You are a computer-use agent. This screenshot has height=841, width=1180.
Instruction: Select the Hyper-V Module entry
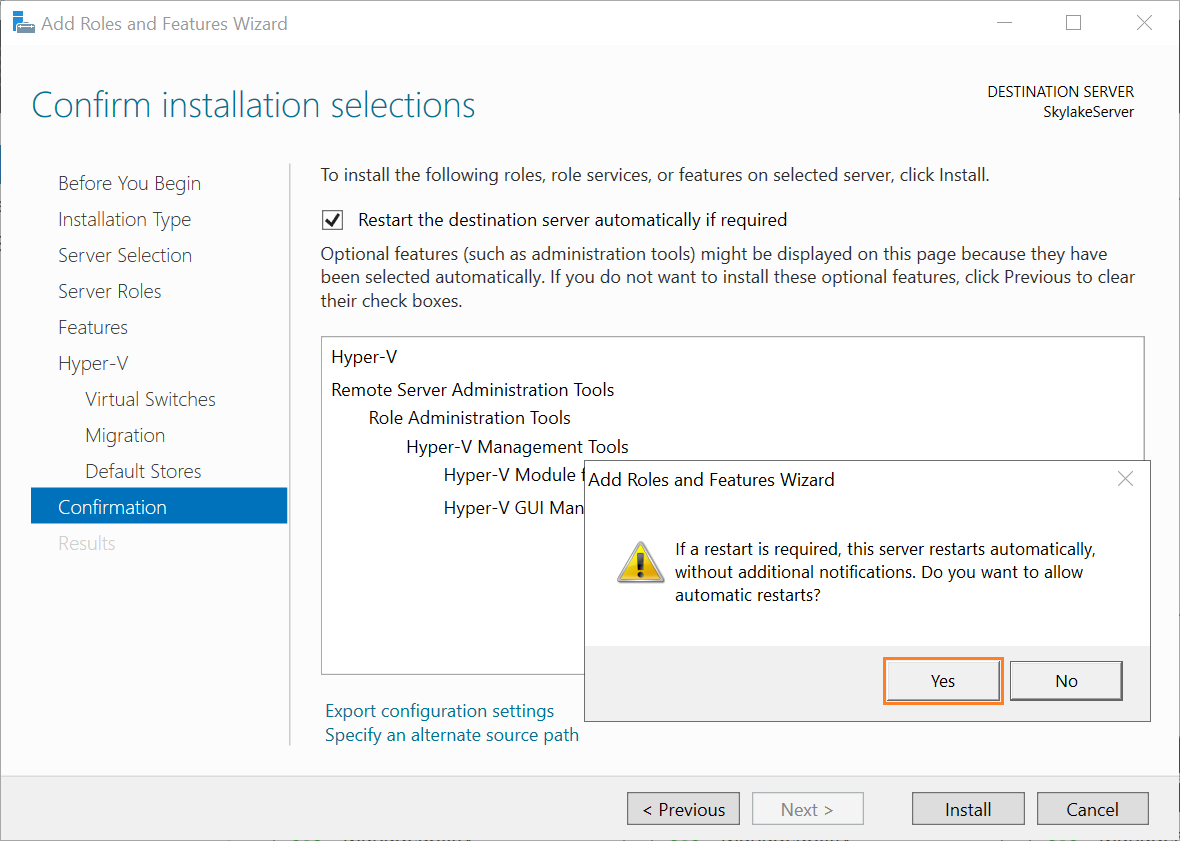pyautogui.click(x=514, y=475)
